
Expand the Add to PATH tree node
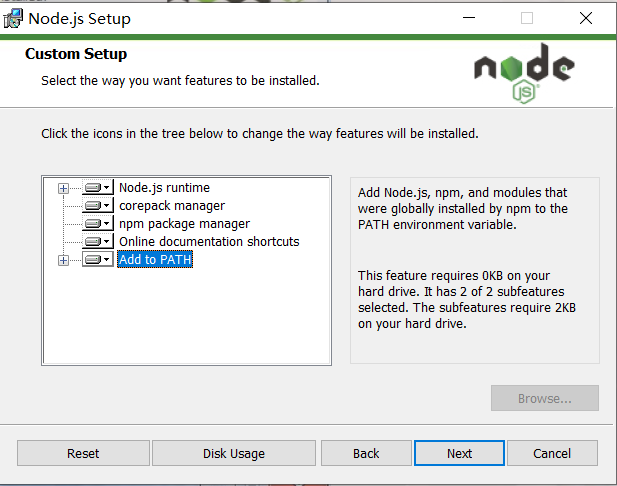coord(63,260)
